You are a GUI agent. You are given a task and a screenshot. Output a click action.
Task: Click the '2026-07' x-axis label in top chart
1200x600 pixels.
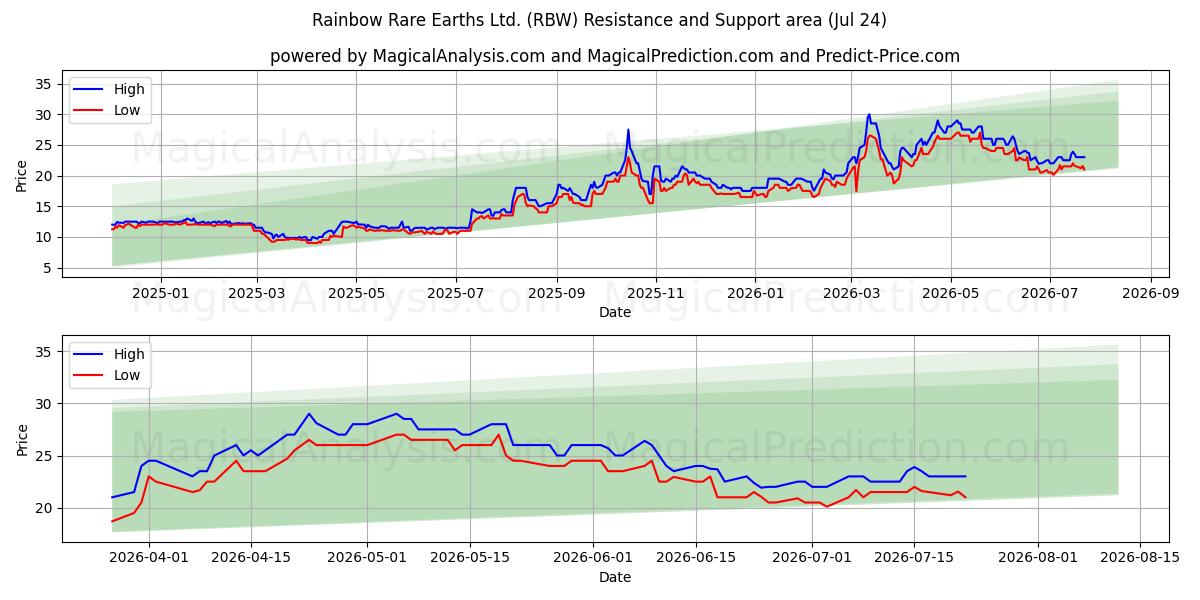pos(1050,294)
